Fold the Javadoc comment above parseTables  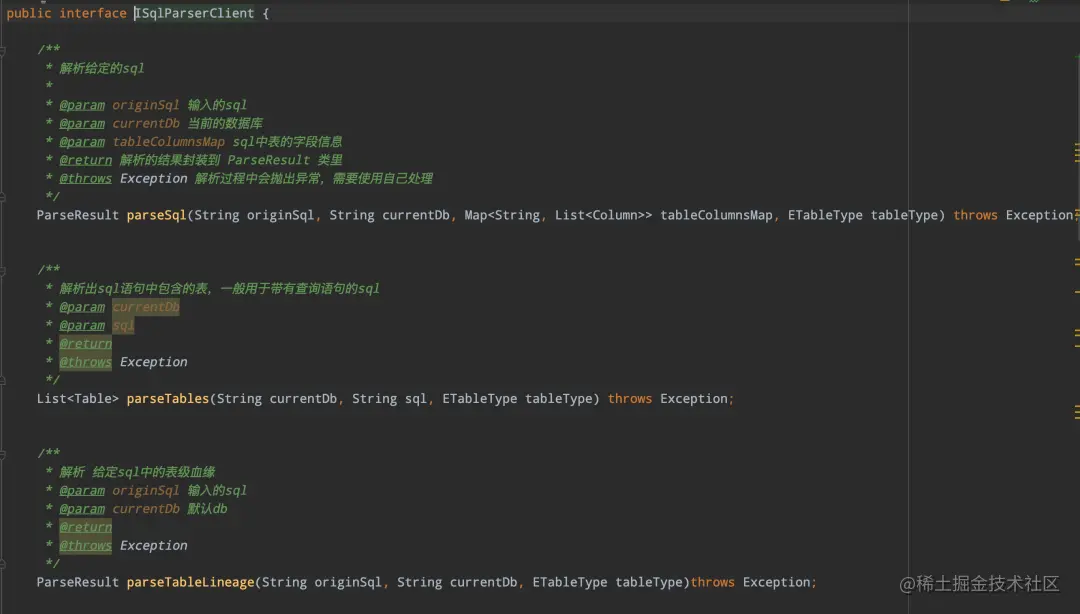pos(4,270)
